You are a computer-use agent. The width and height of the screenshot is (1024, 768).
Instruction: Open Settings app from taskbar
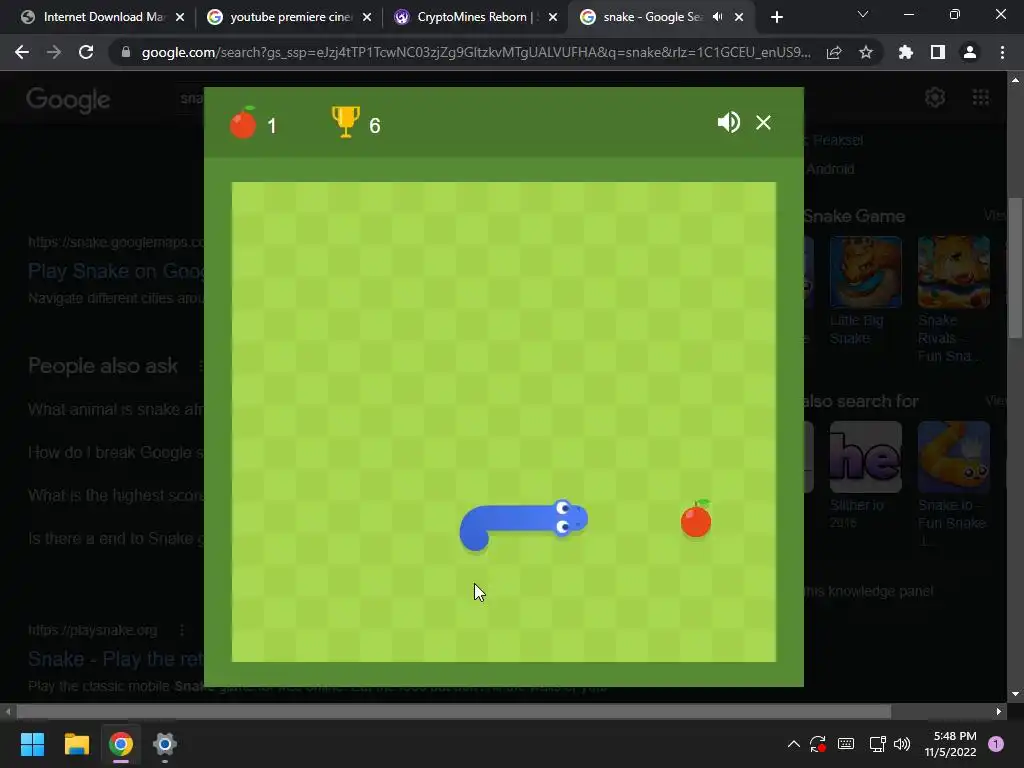[165, 744]
